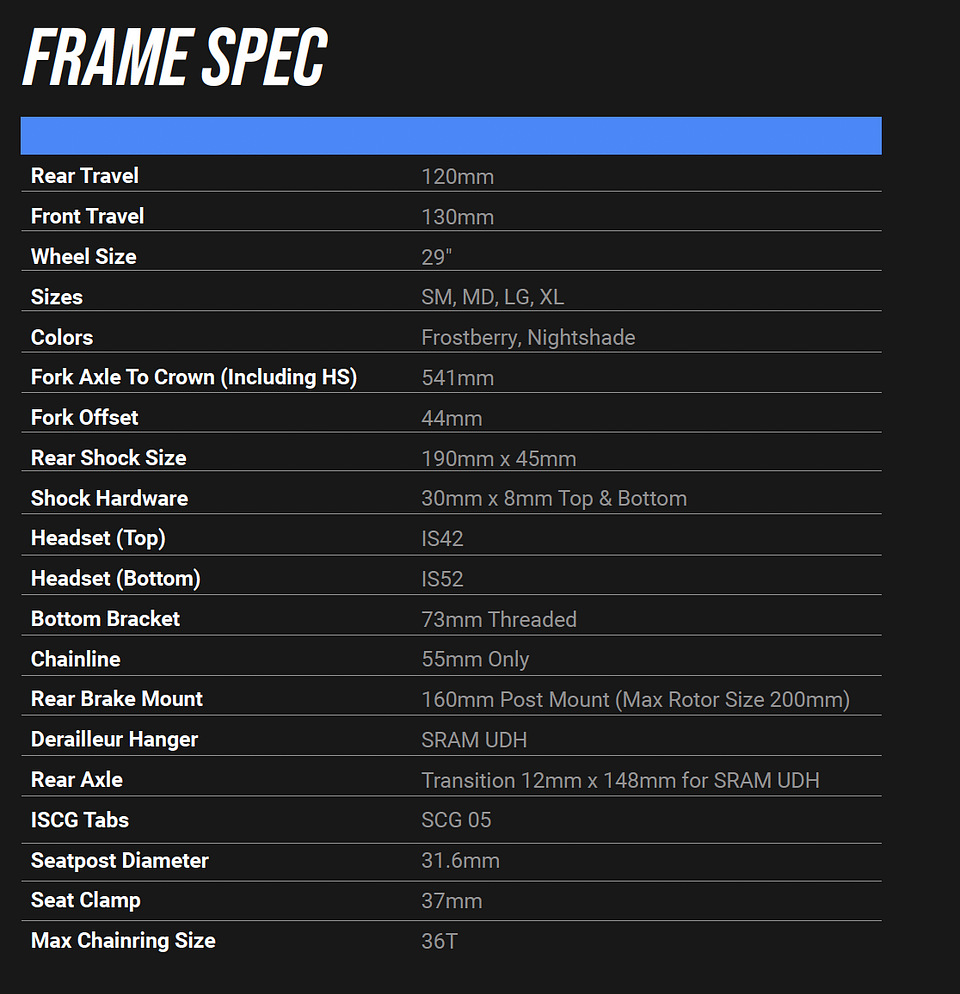The image size is (960, 994).
Task: Select the Wheel Size label
Action: coord(84,257)
